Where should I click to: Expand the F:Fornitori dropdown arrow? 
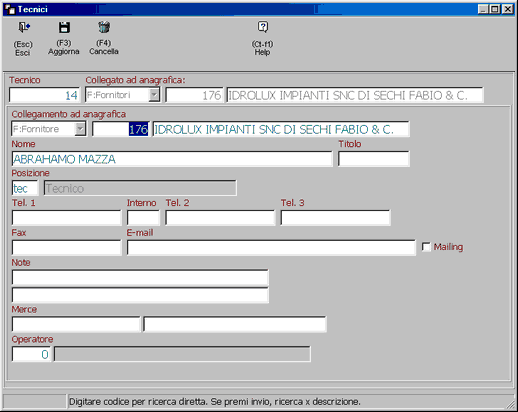[154, 95]
